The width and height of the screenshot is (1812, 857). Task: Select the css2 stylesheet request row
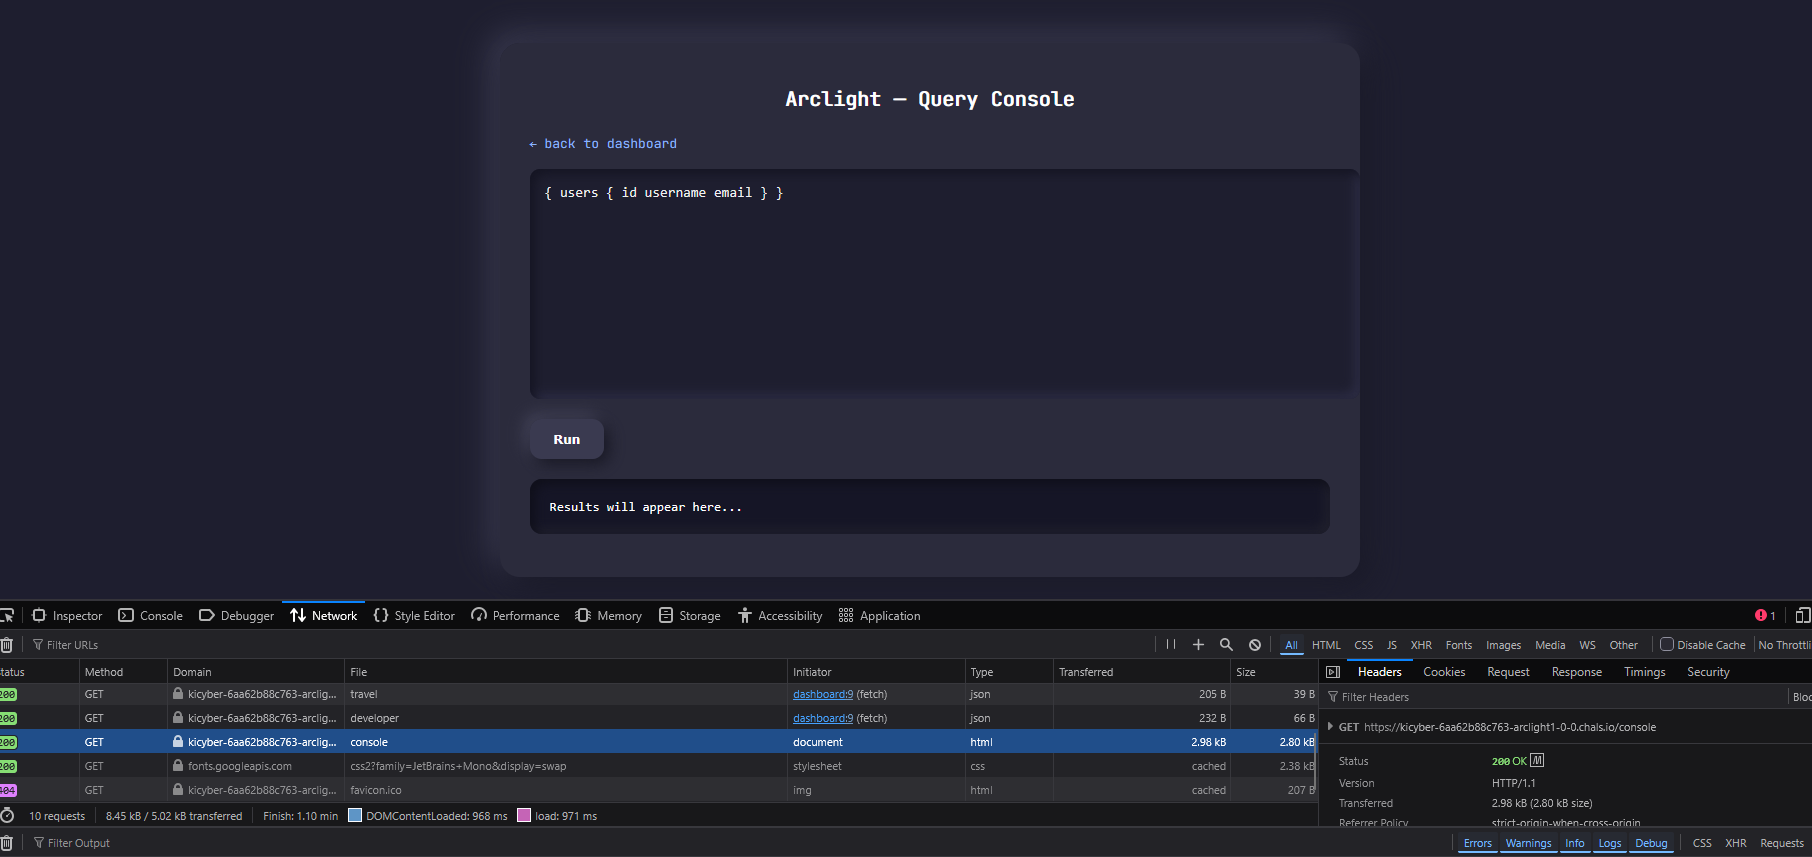658,766
